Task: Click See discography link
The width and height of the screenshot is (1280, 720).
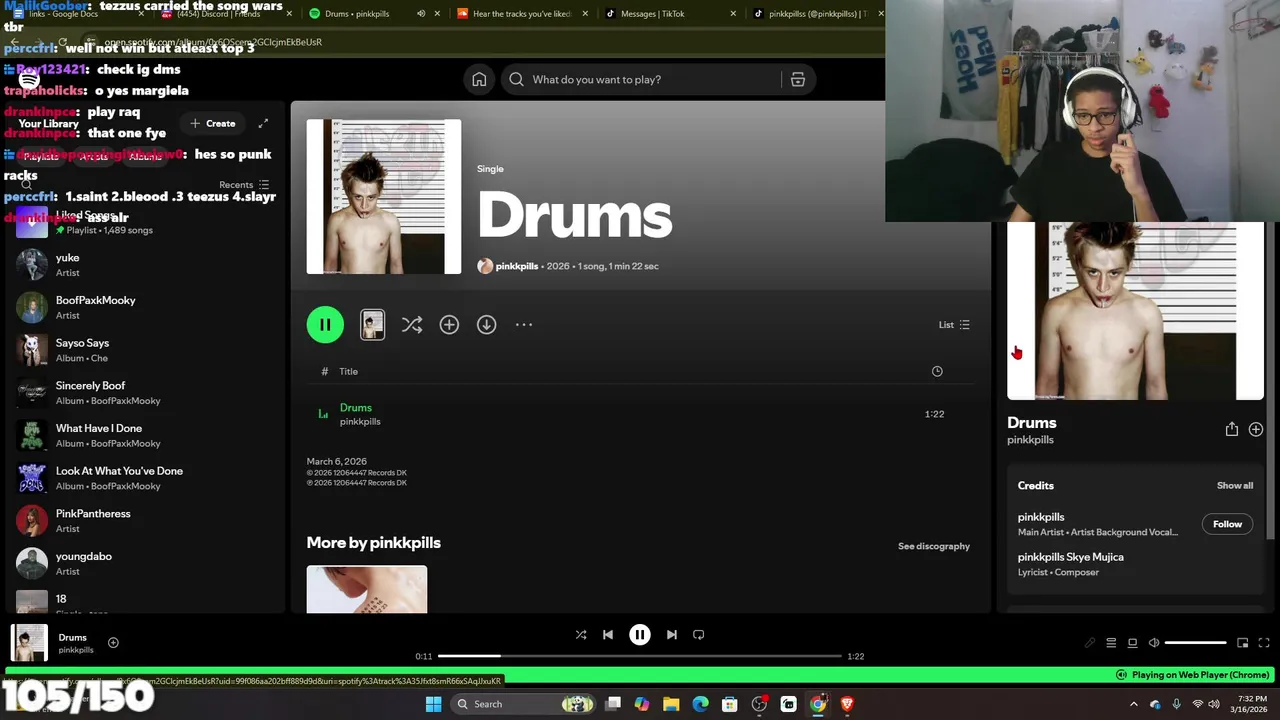Action: 934,546
